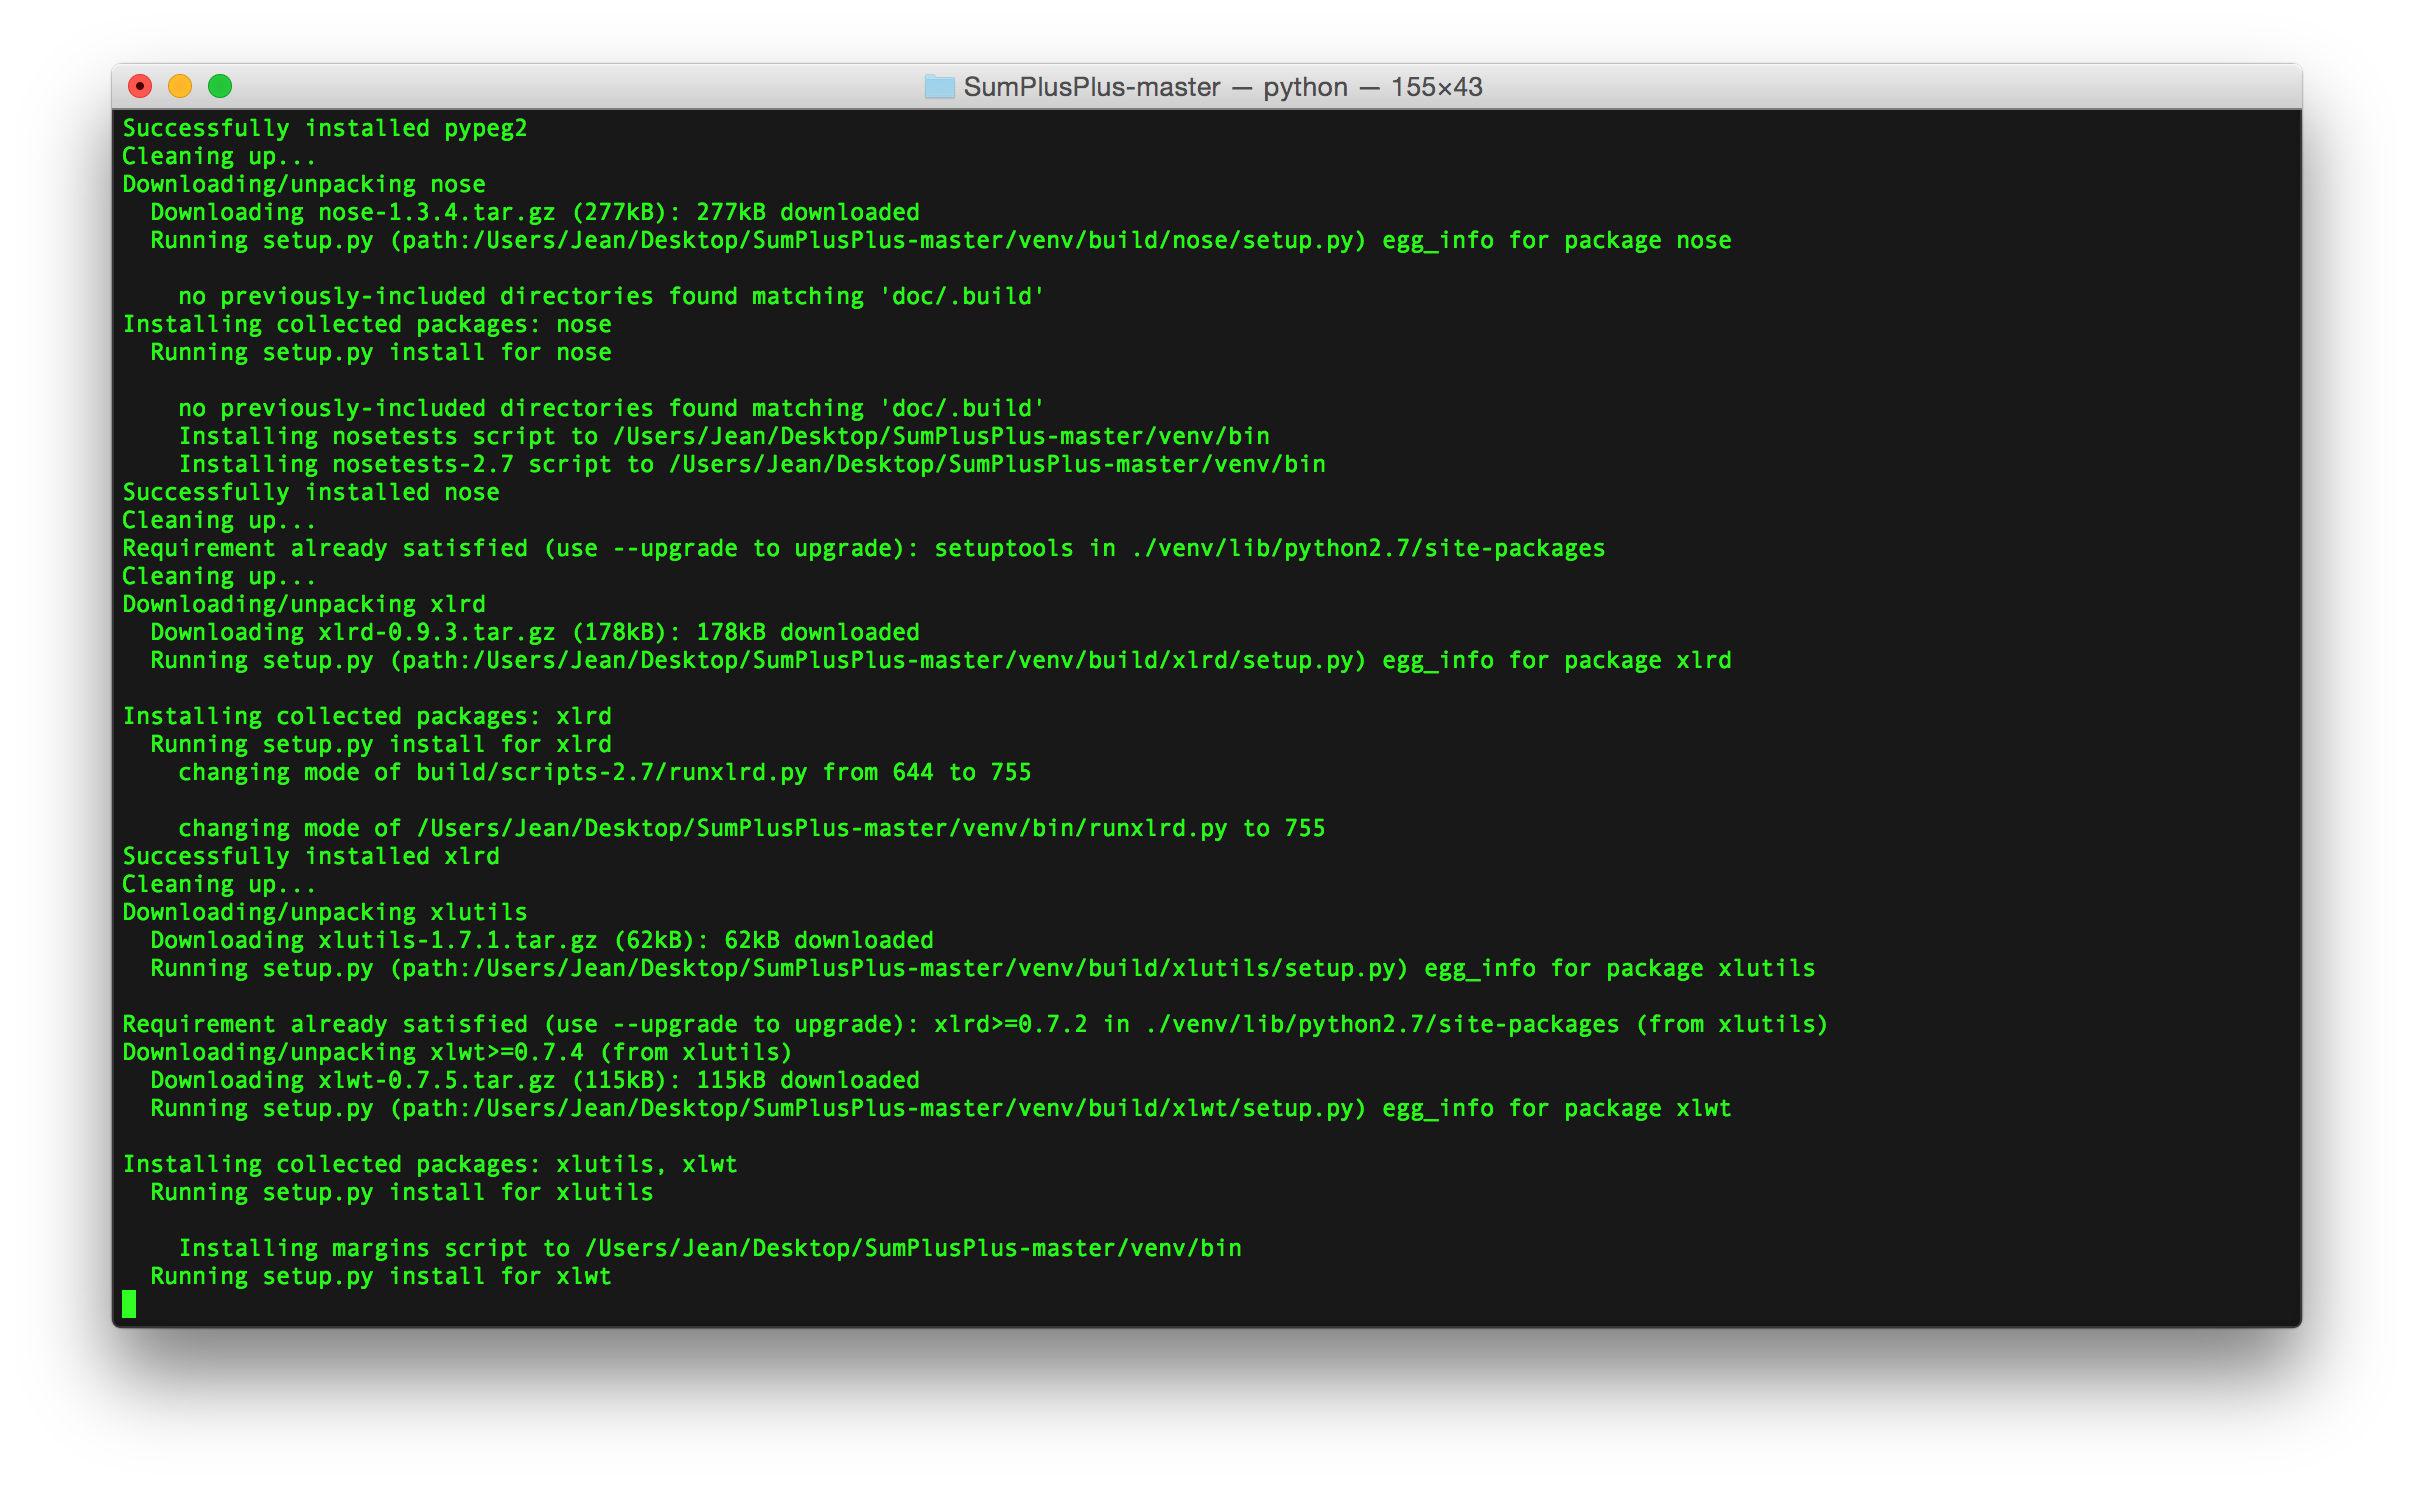The width and height of the screenshot is (2414, 1488).
Task: Click 'egg_info for package xlrd' line
Action: click(941, 660)
